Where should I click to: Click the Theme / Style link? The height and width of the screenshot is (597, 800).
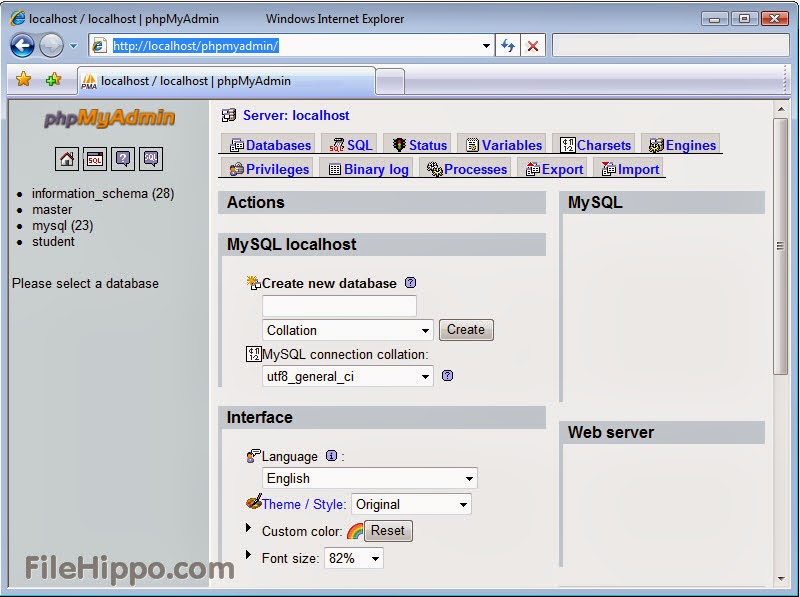tap(303, 504)
